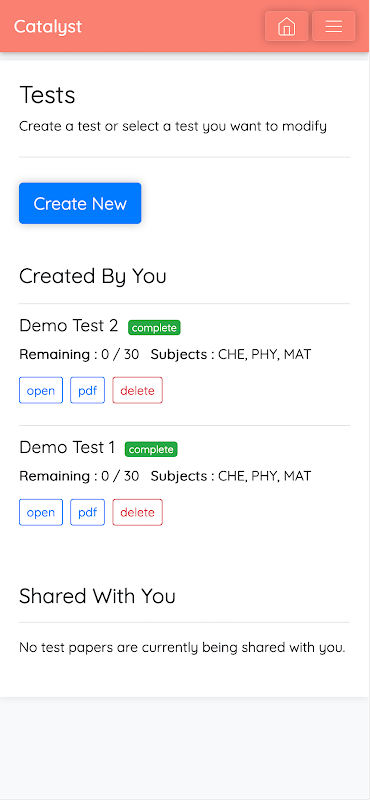Click complete badge of Demo Test 1
Image resolution: width=370 pixels, height=800 pixels.
pyautogui.click(x=151, y=449)
